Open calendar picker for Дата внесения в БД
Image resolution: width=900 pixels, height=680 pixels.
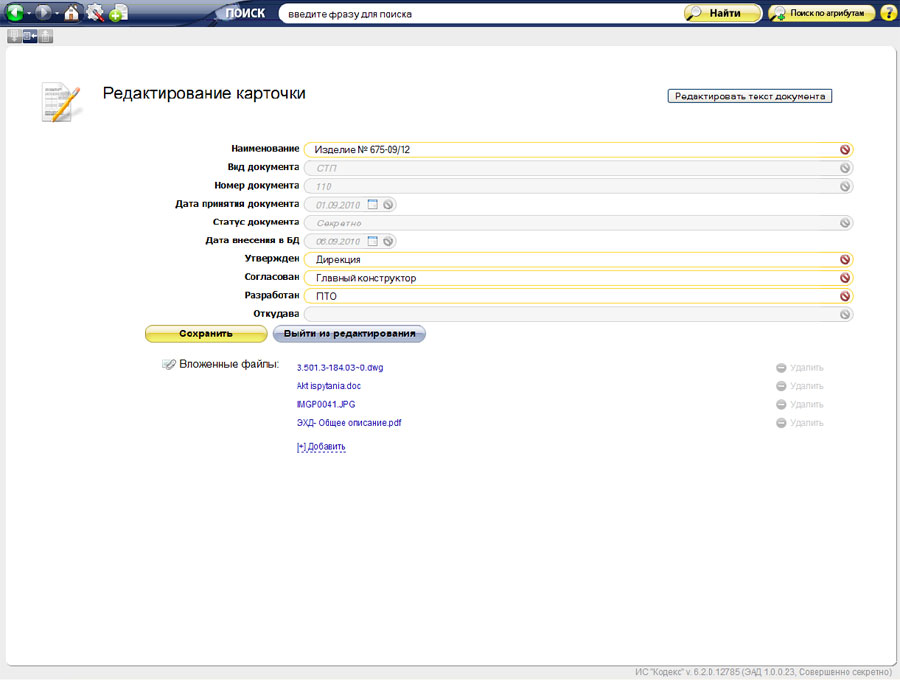point(372,241)
